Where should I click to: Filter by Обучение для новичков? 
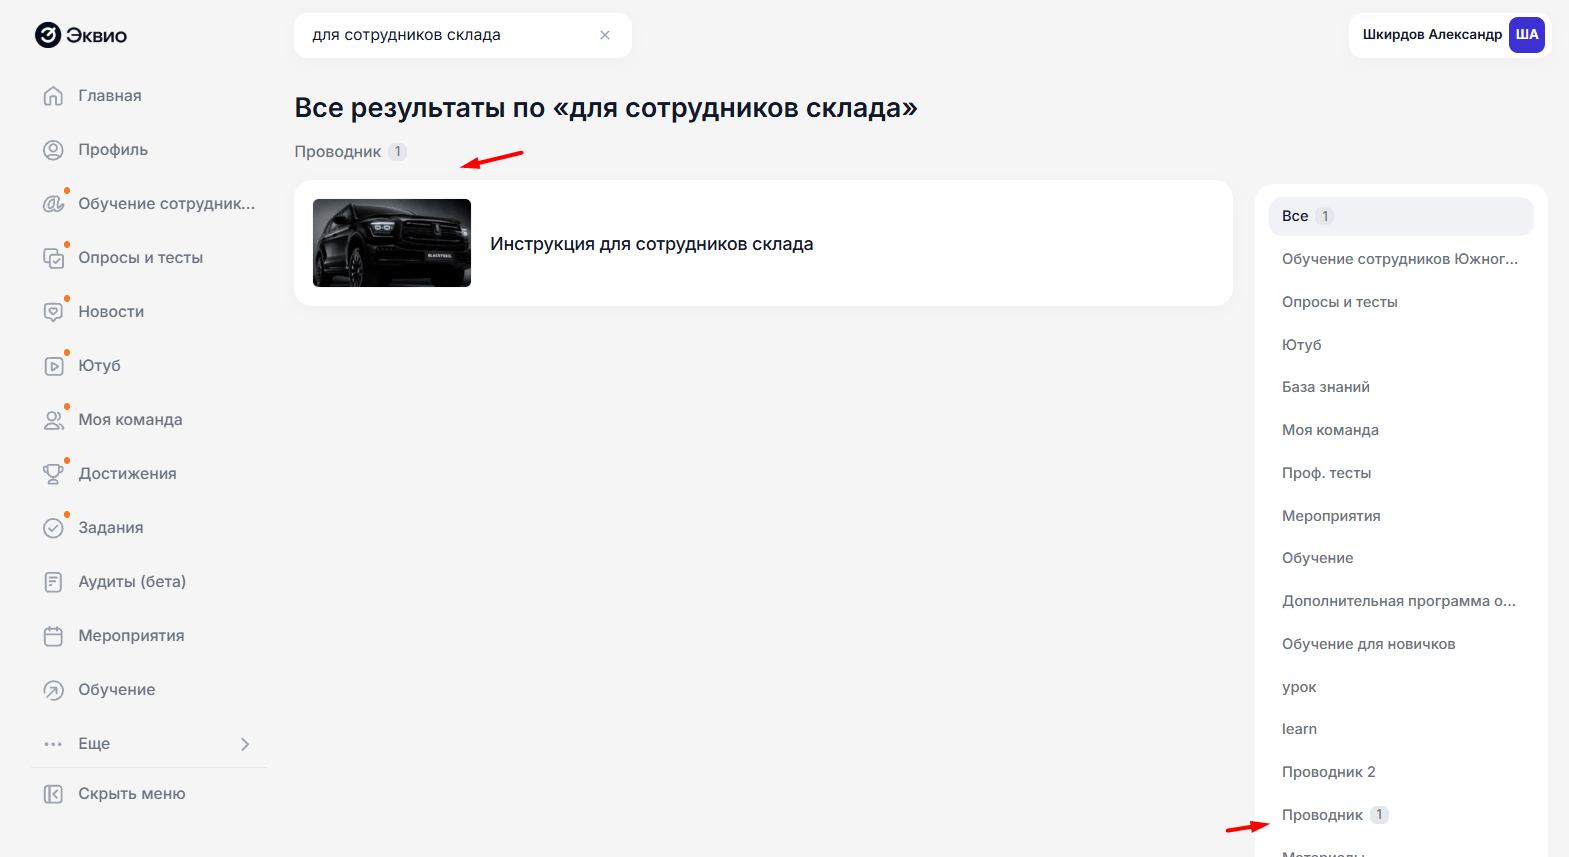point(1368,644)
